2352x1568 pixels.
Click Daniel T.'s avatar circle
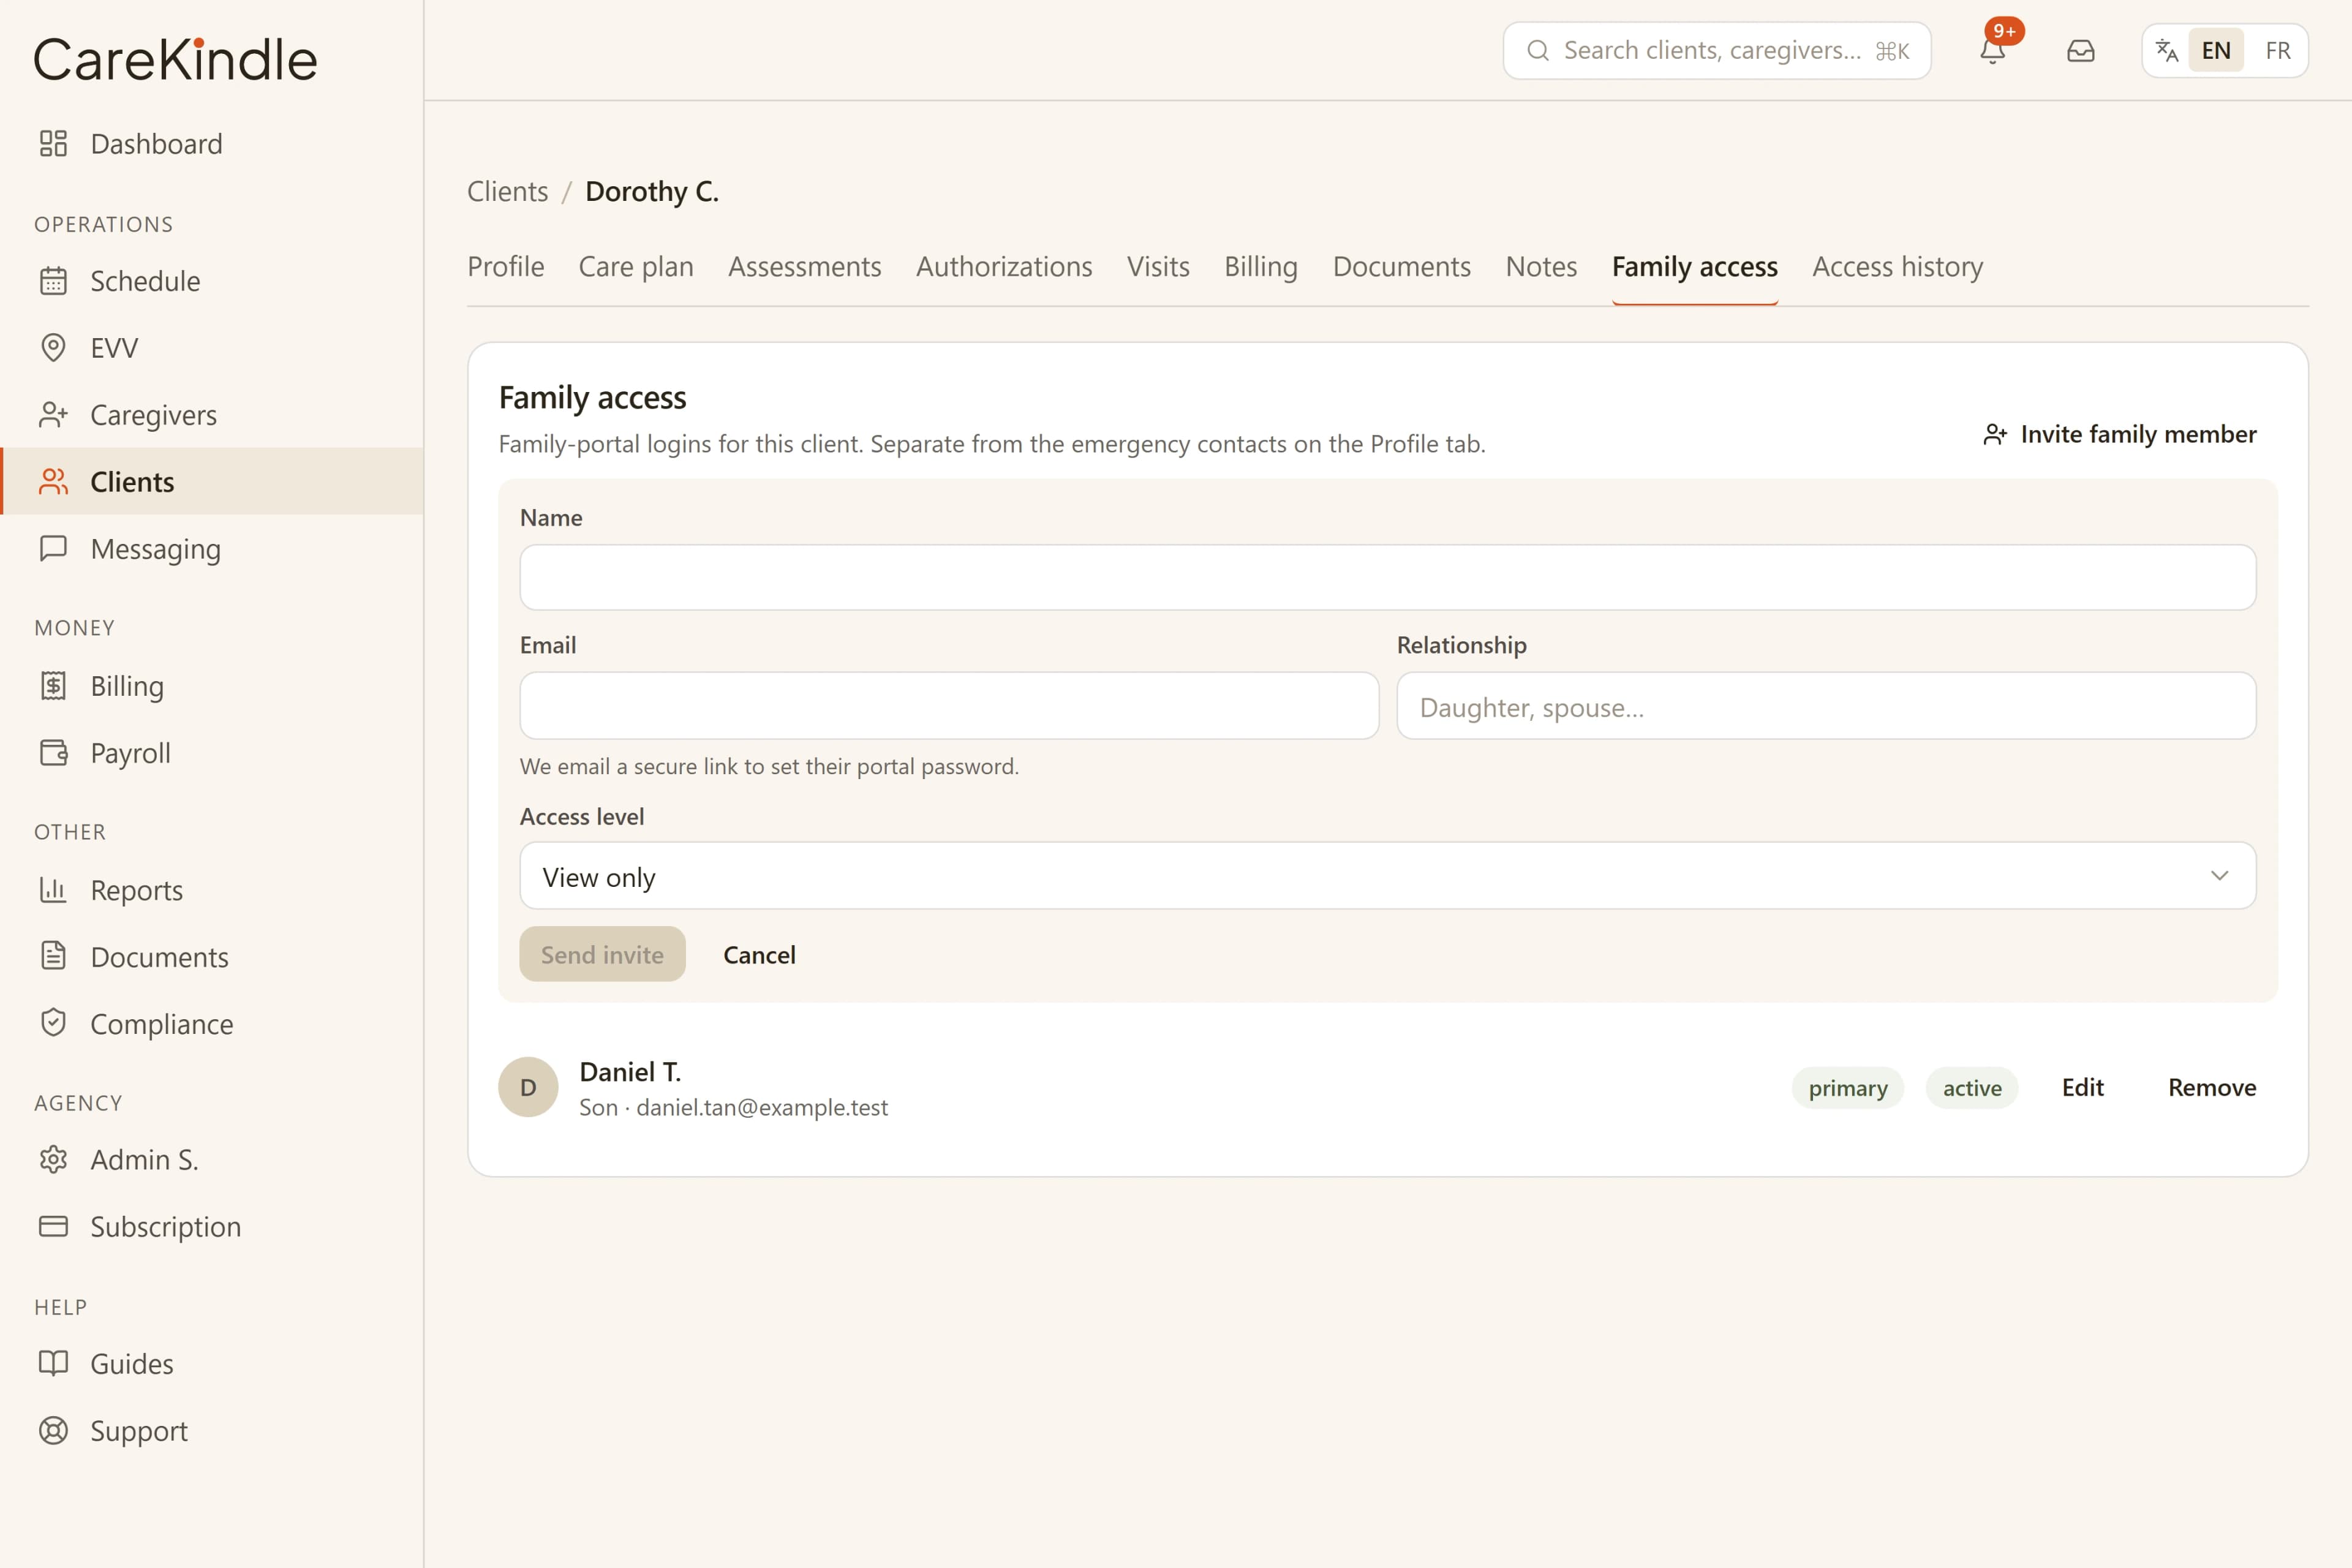click(528, 1087)
